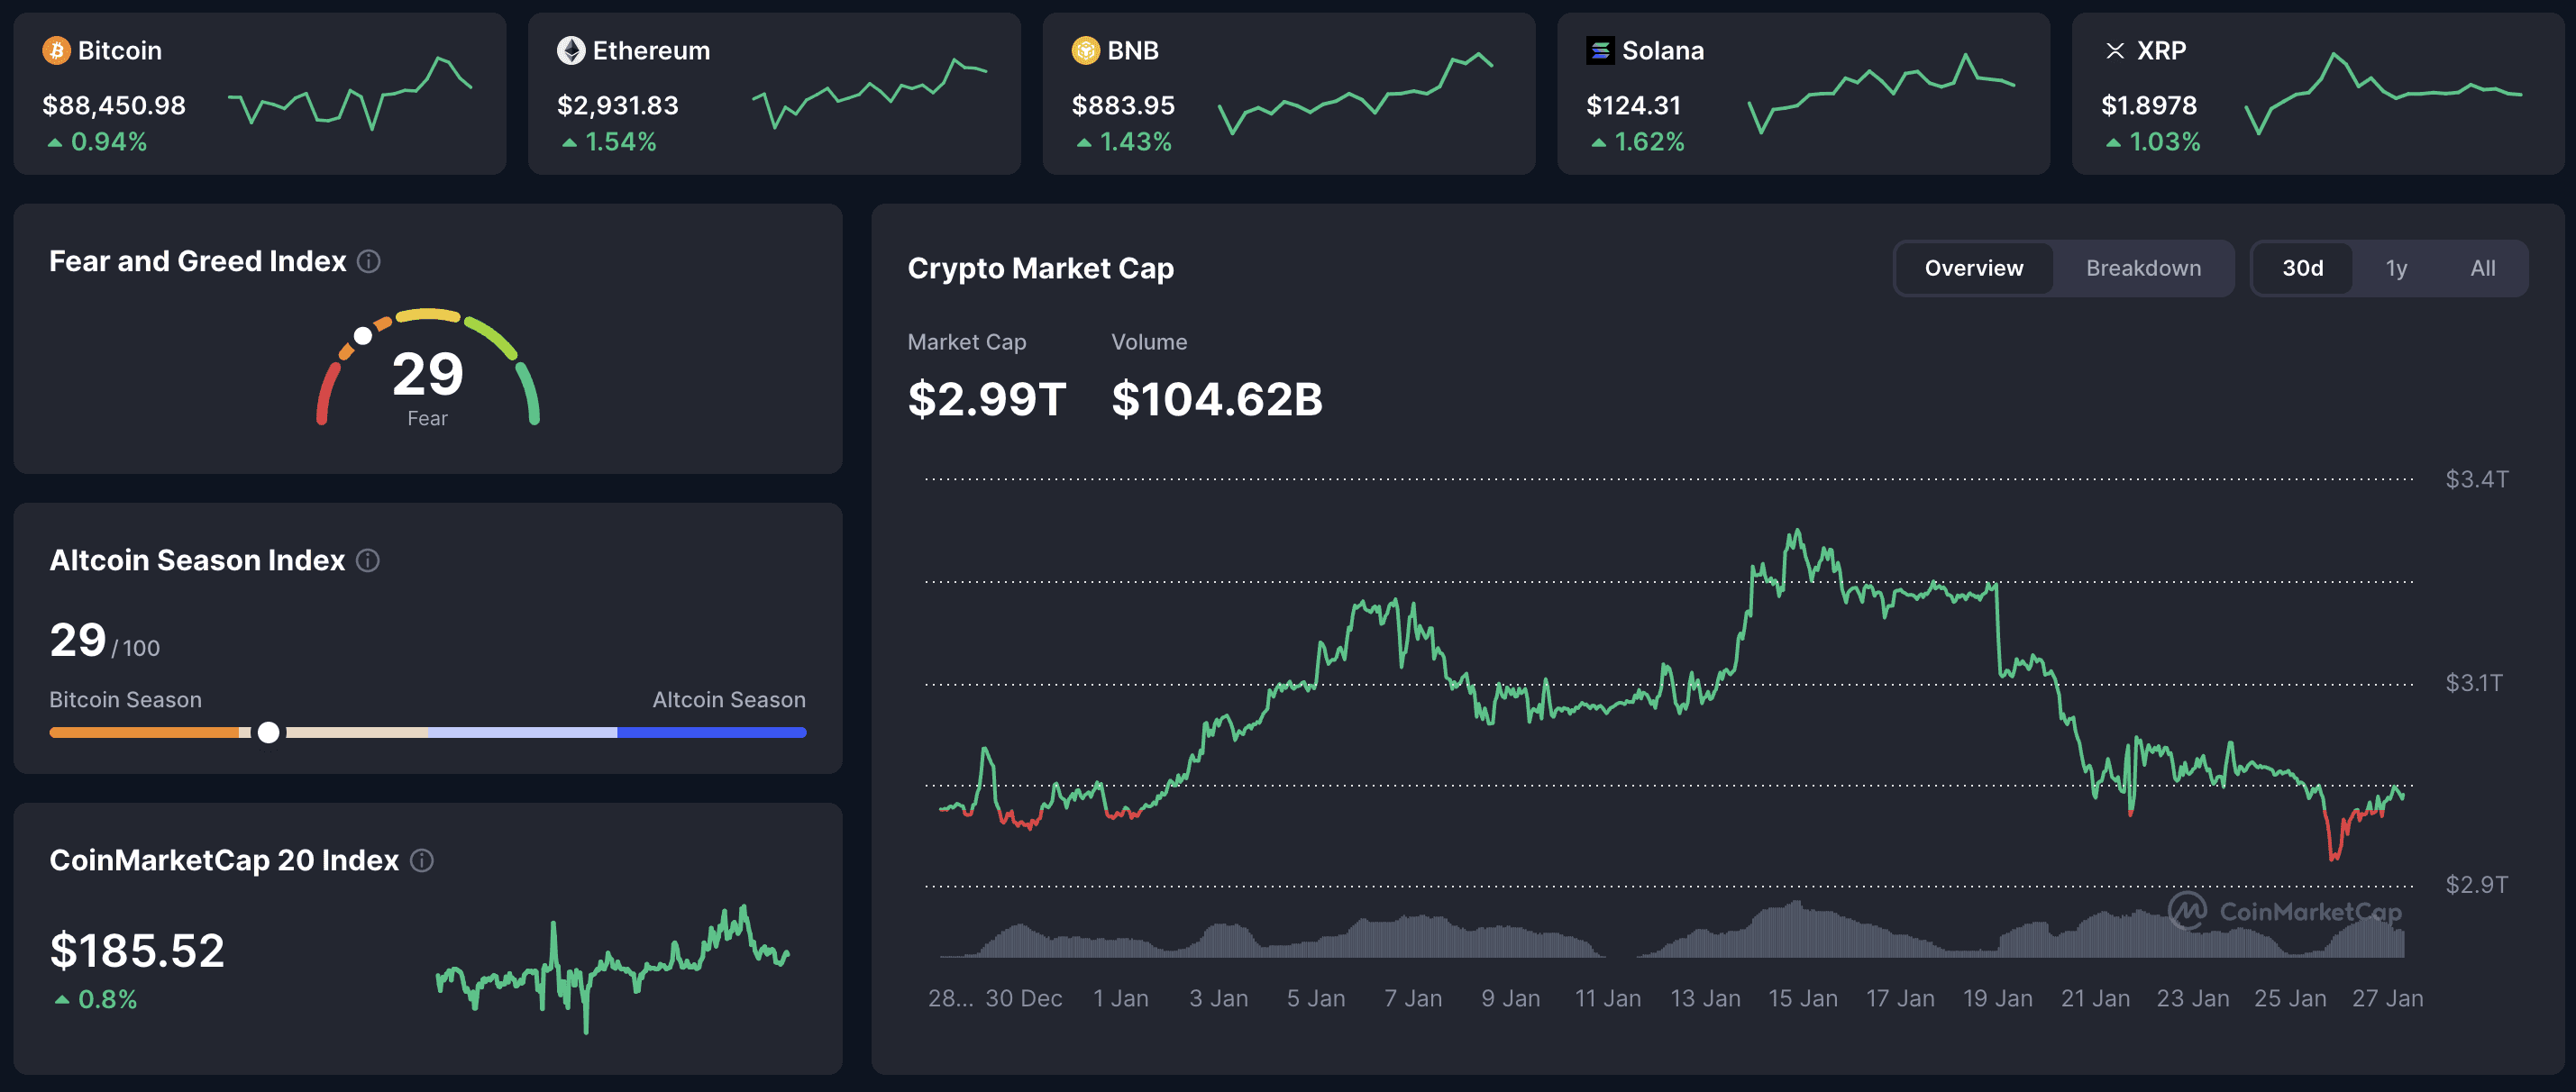Open the Altcoin Season Index info tooltip
This screenshot has width=2576, height=1092.
[366, 560]
